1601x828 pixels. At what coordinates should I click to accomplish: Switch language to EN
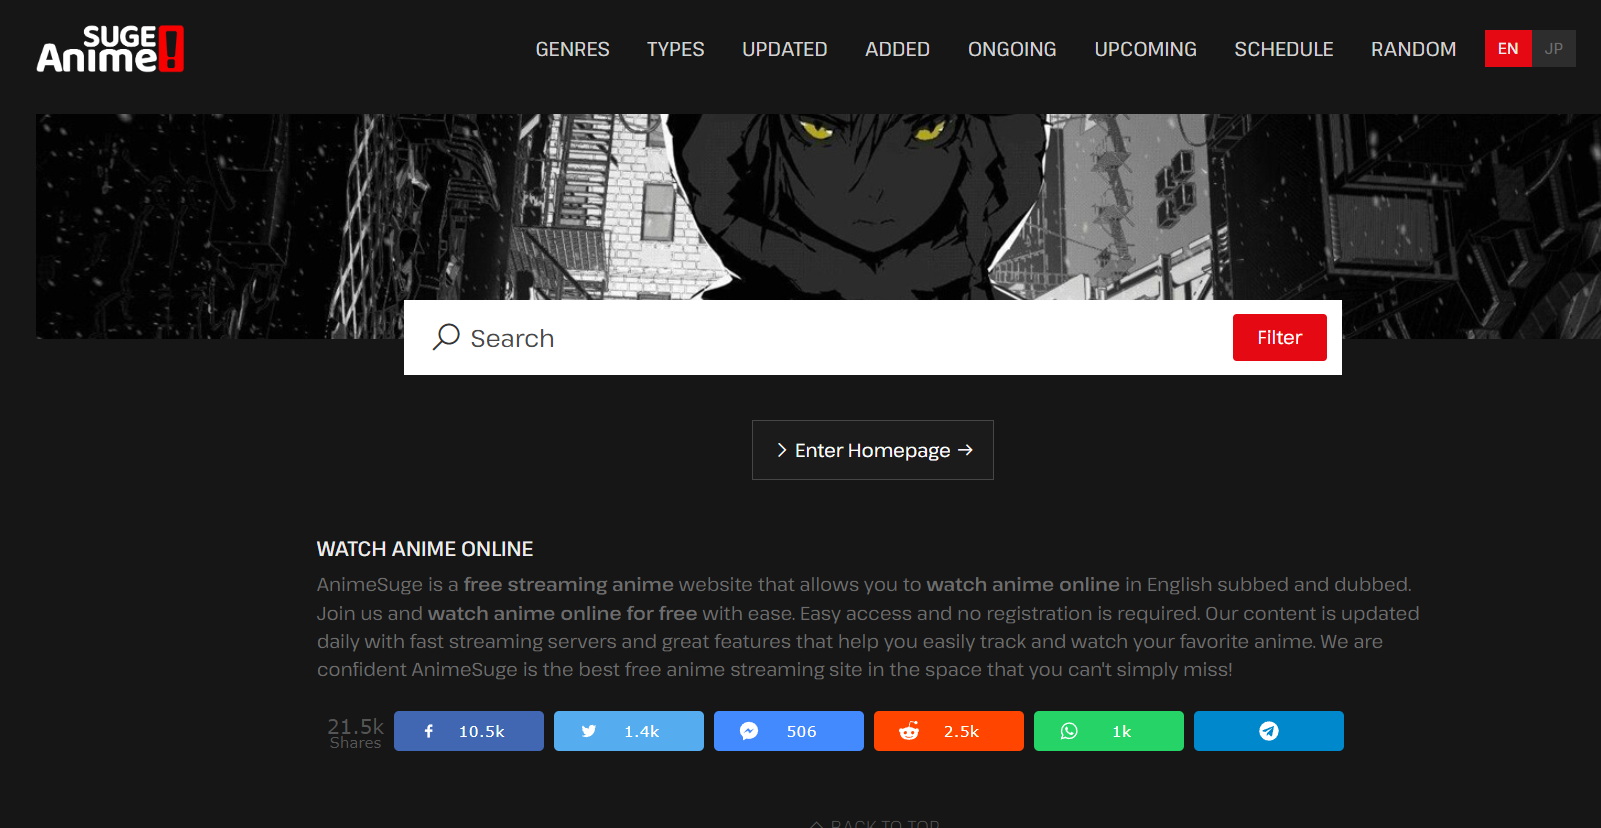(1508, 49)
